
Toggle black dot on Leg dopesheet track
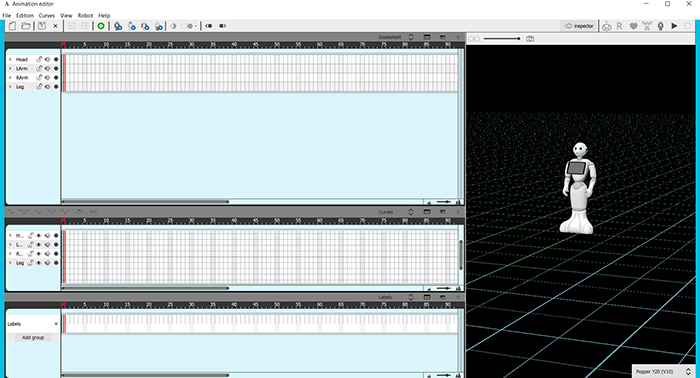click(56, 87)
